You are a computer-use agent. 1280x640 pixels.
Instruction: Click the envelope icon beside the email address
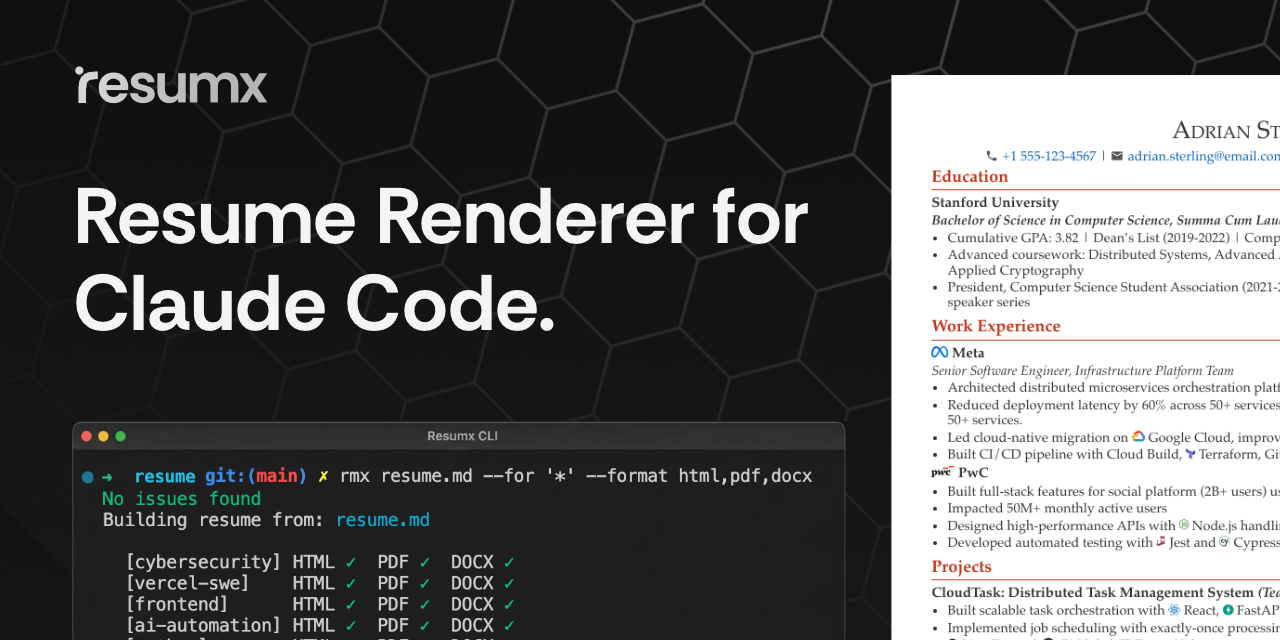pyautogui.click(x=1117, y=156)
